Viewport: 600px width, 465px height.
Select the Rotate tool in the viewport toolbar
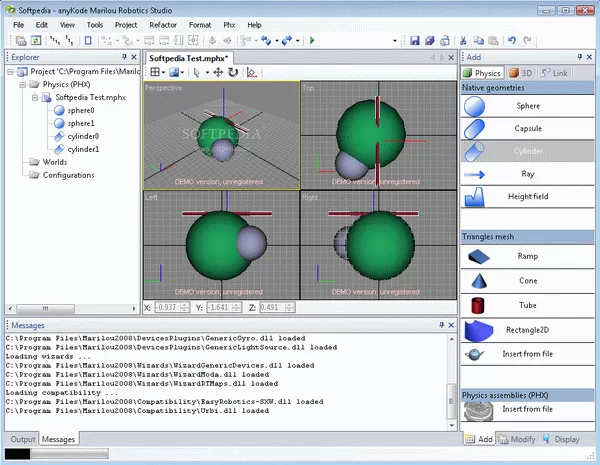pos(233,72)
